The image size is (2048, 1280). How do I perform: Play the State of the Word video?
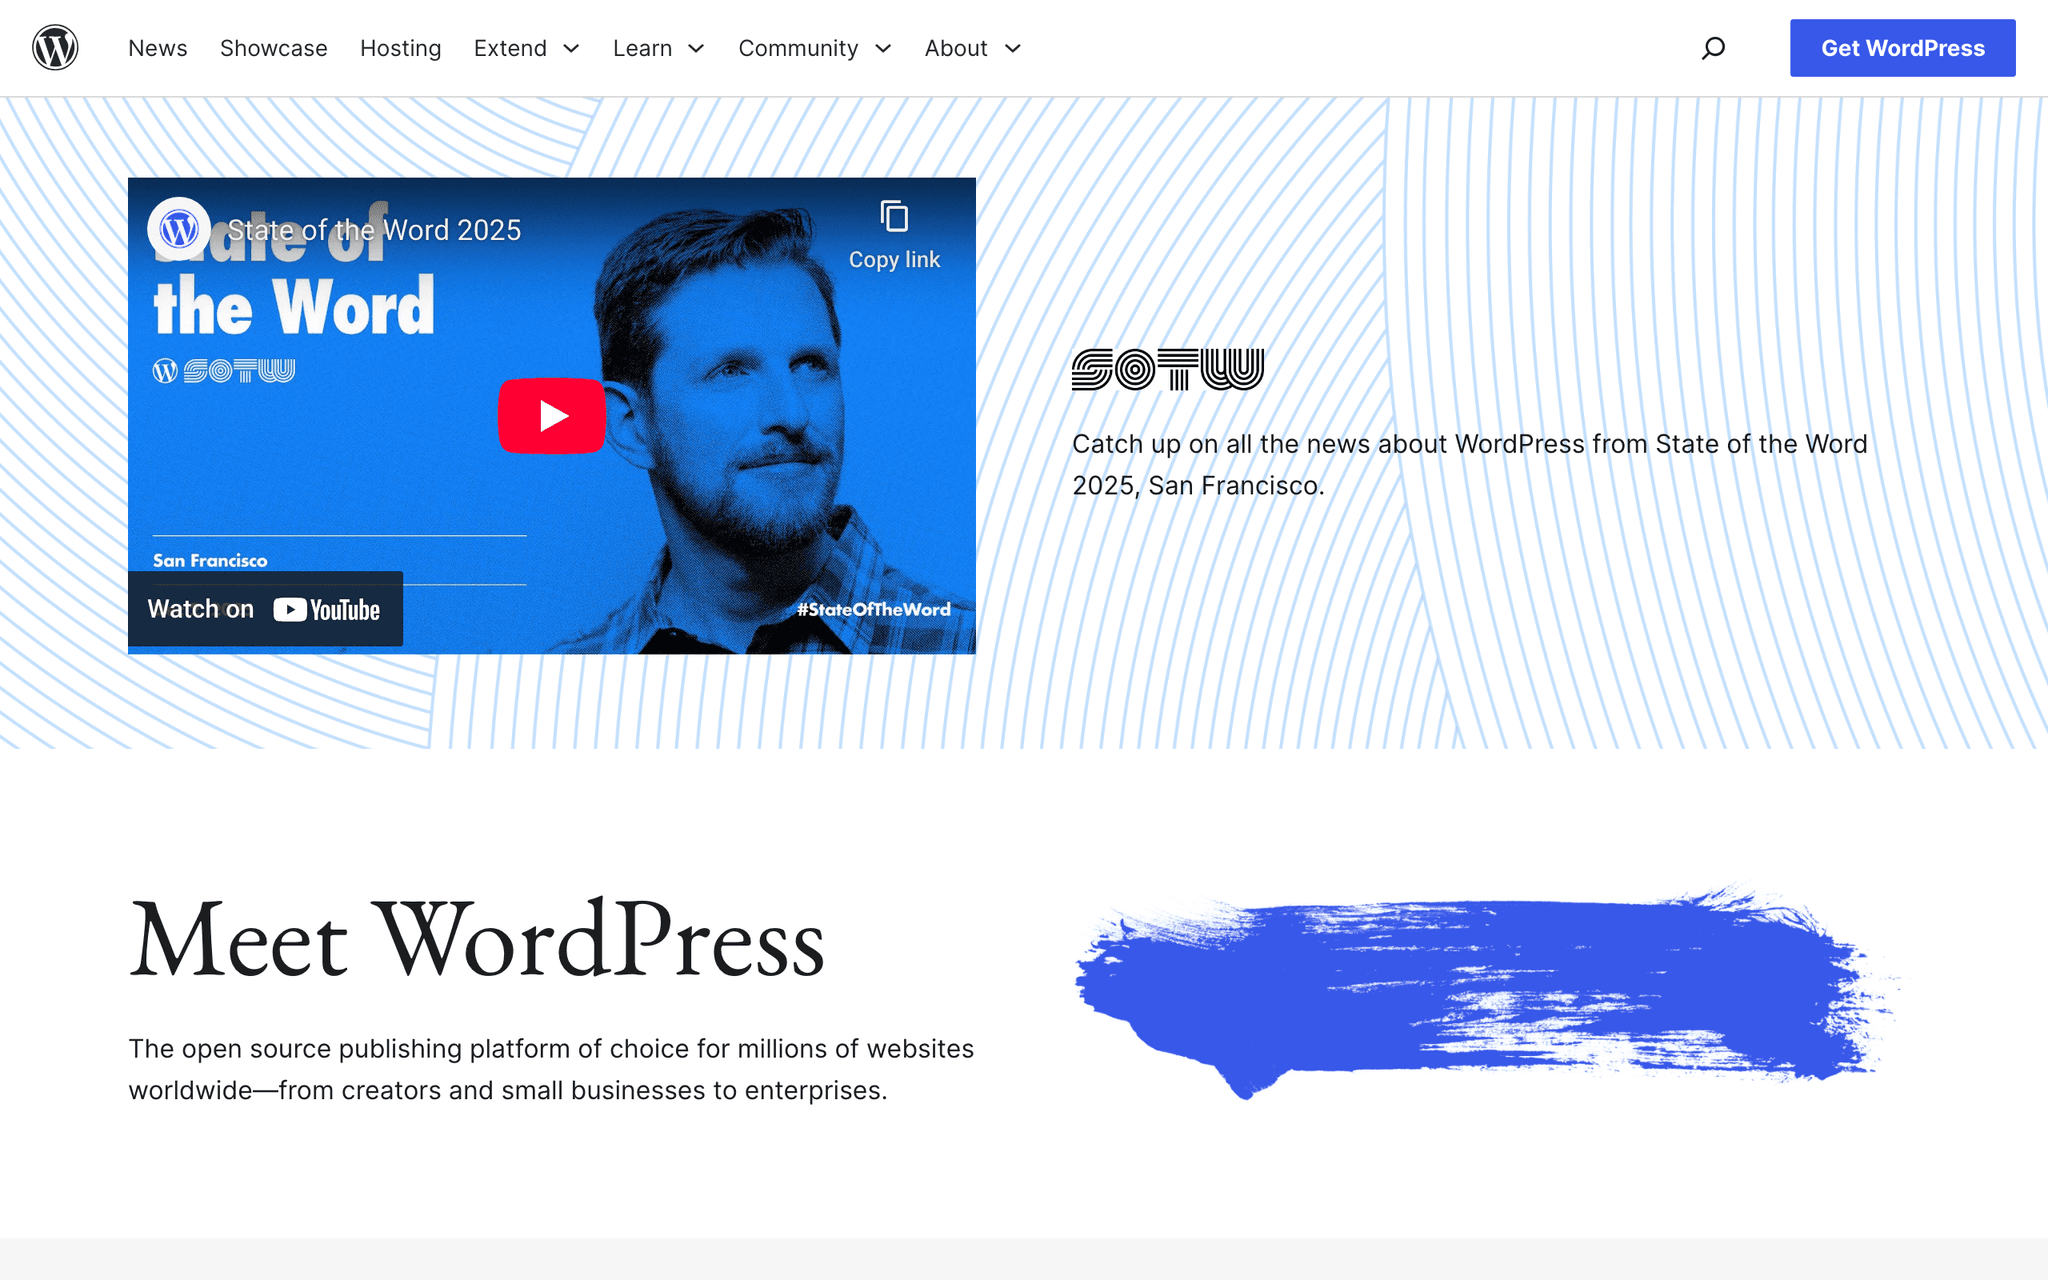pos(551,416)
